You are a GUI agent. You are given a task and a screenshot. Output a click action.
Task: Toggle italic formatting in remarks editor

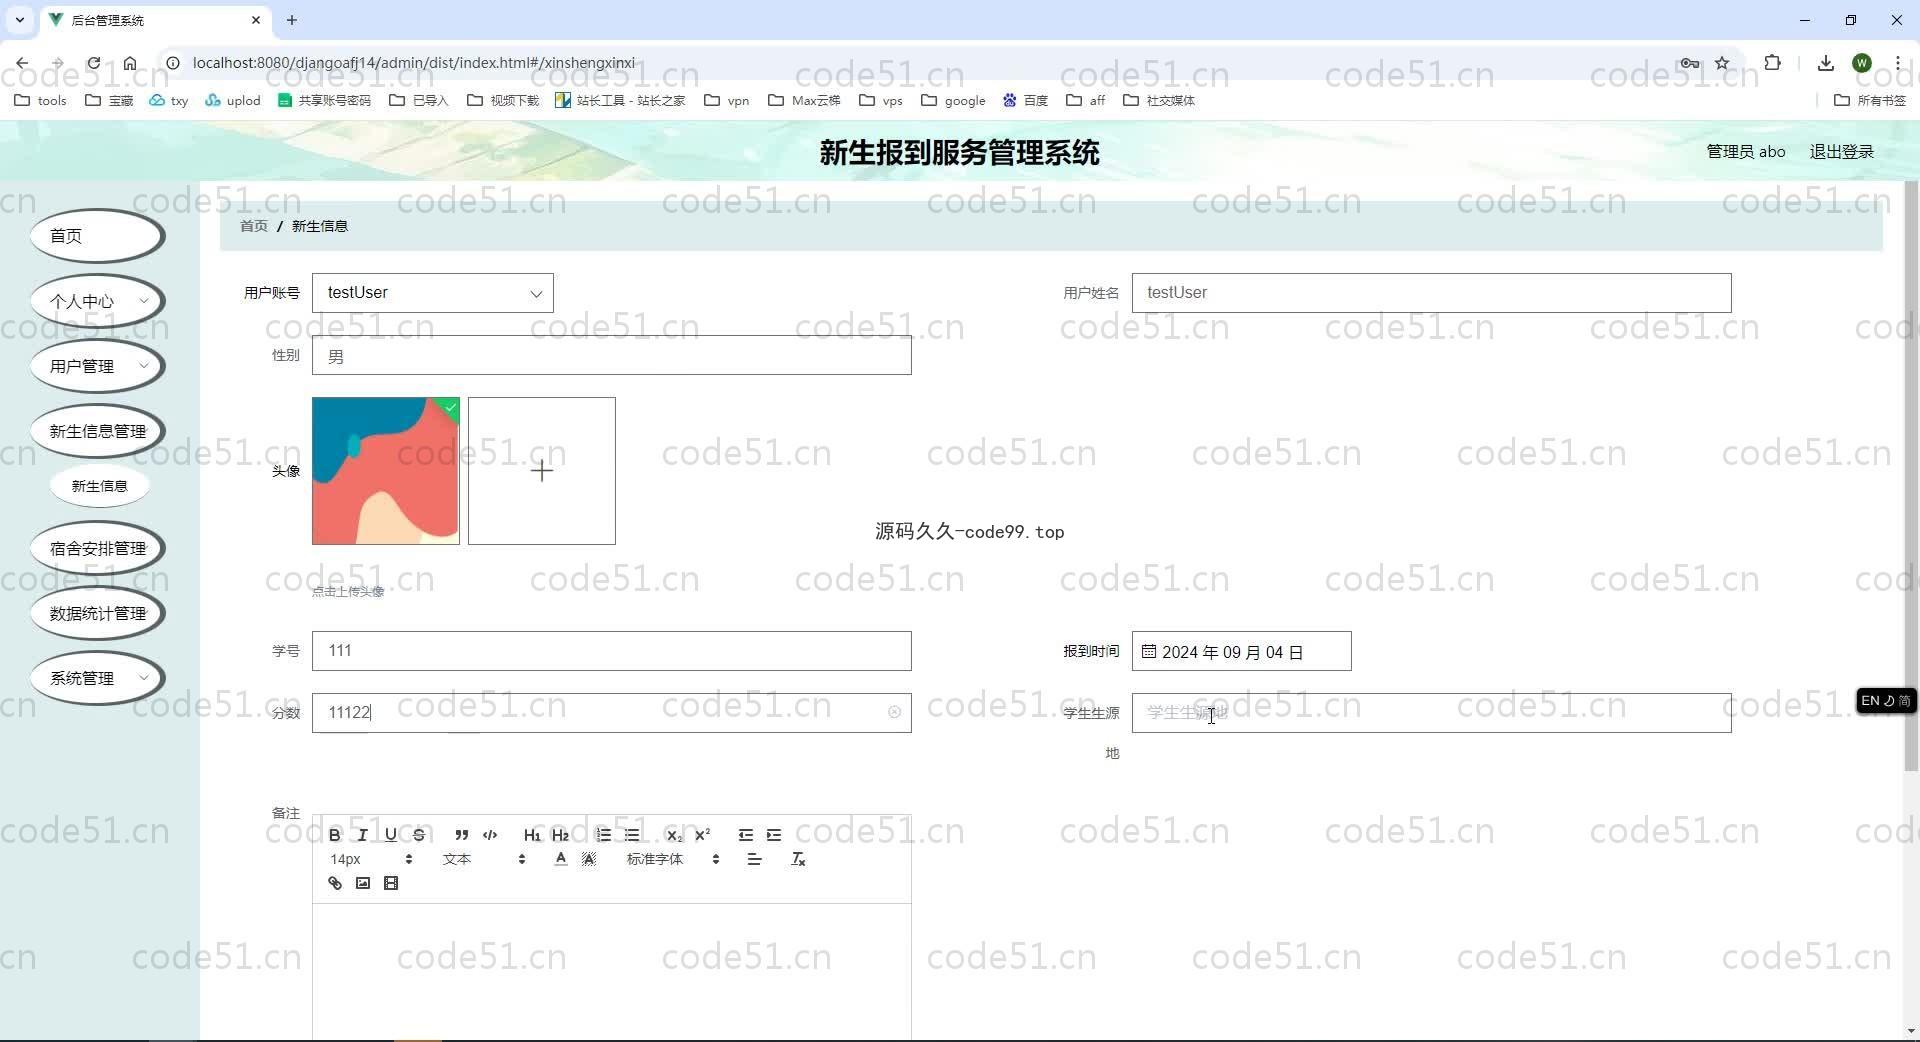(363, 835)
